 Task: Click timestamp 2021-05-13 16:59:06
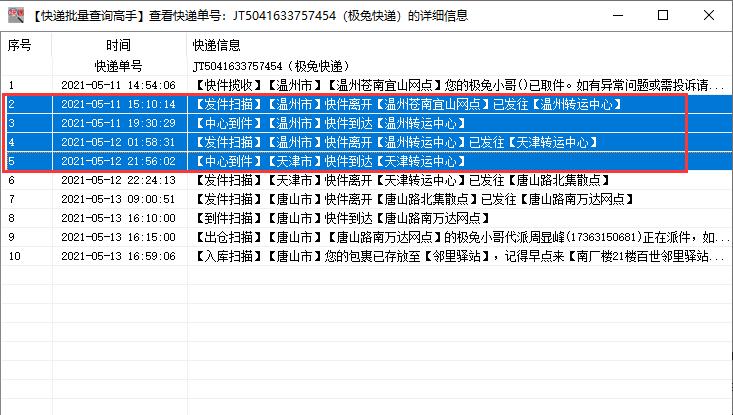point(118,256)
